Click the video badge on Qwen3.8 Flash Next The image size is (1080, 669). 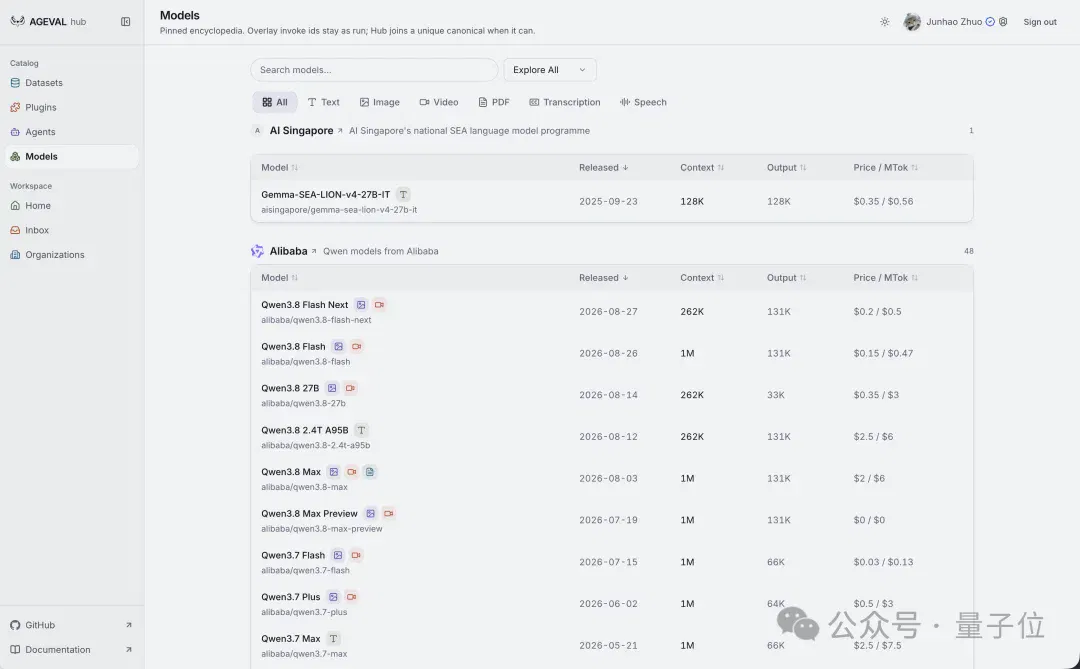click(379, 305)
